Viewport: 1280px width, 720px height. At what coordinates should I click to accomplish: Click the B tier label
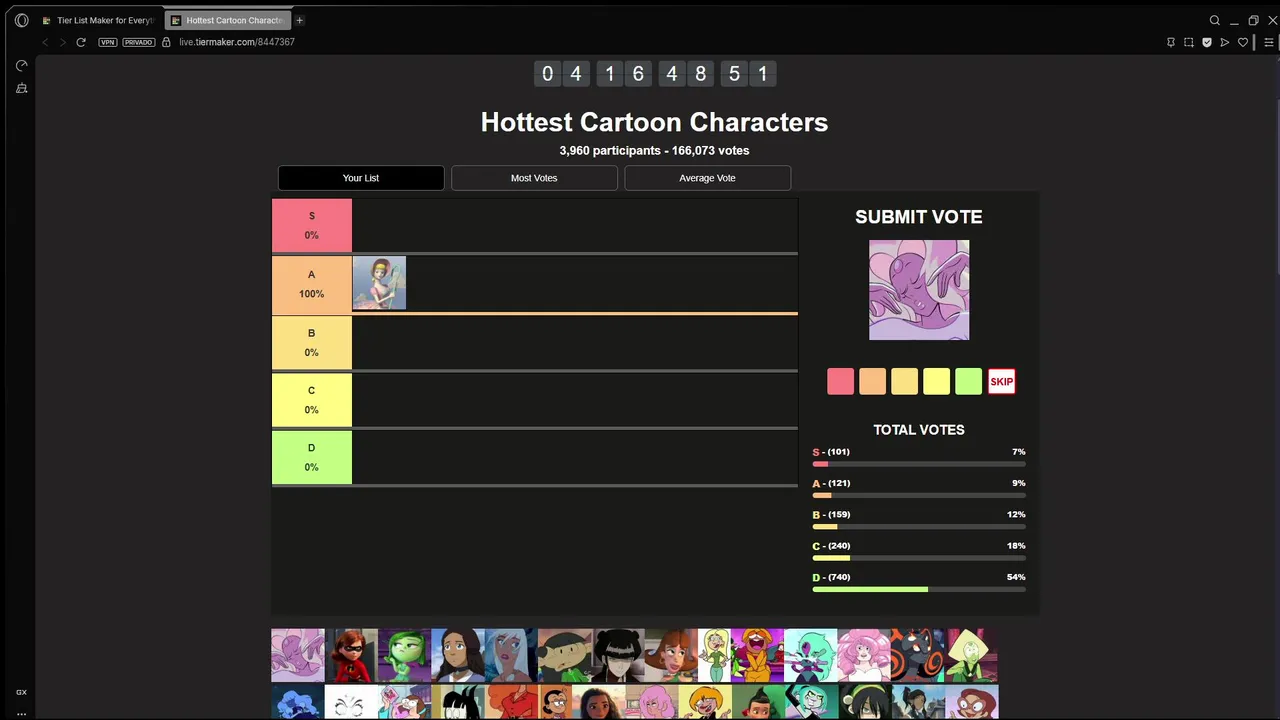tap(312, 342)
